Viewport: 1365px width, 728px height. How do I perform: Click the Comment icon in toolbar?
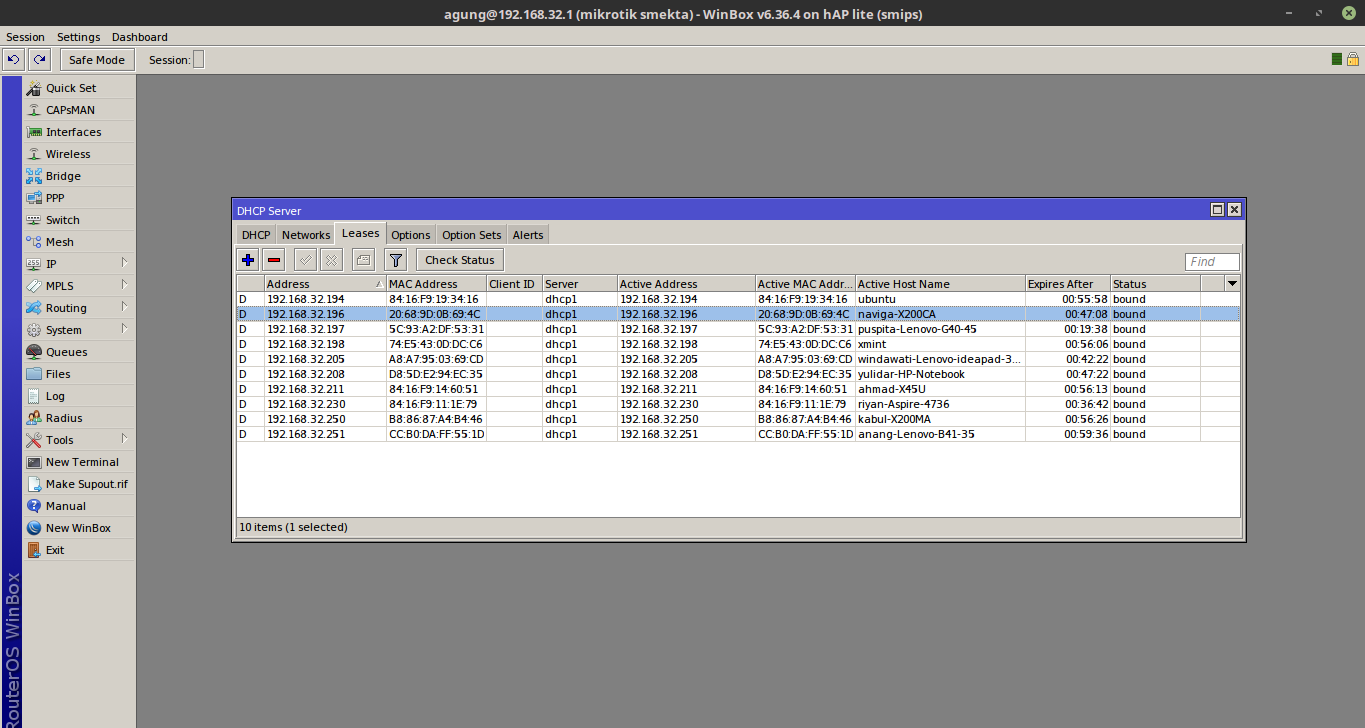[364, 260]
